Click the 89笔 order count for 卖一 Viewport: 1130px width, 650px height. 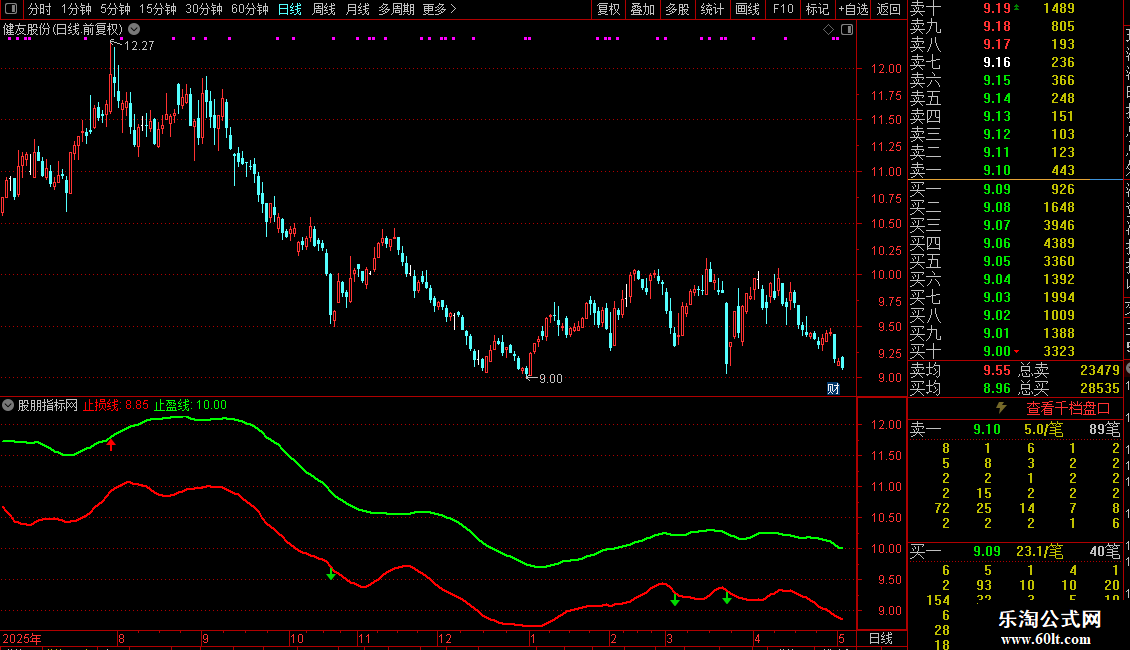[x=1105, y=429]
